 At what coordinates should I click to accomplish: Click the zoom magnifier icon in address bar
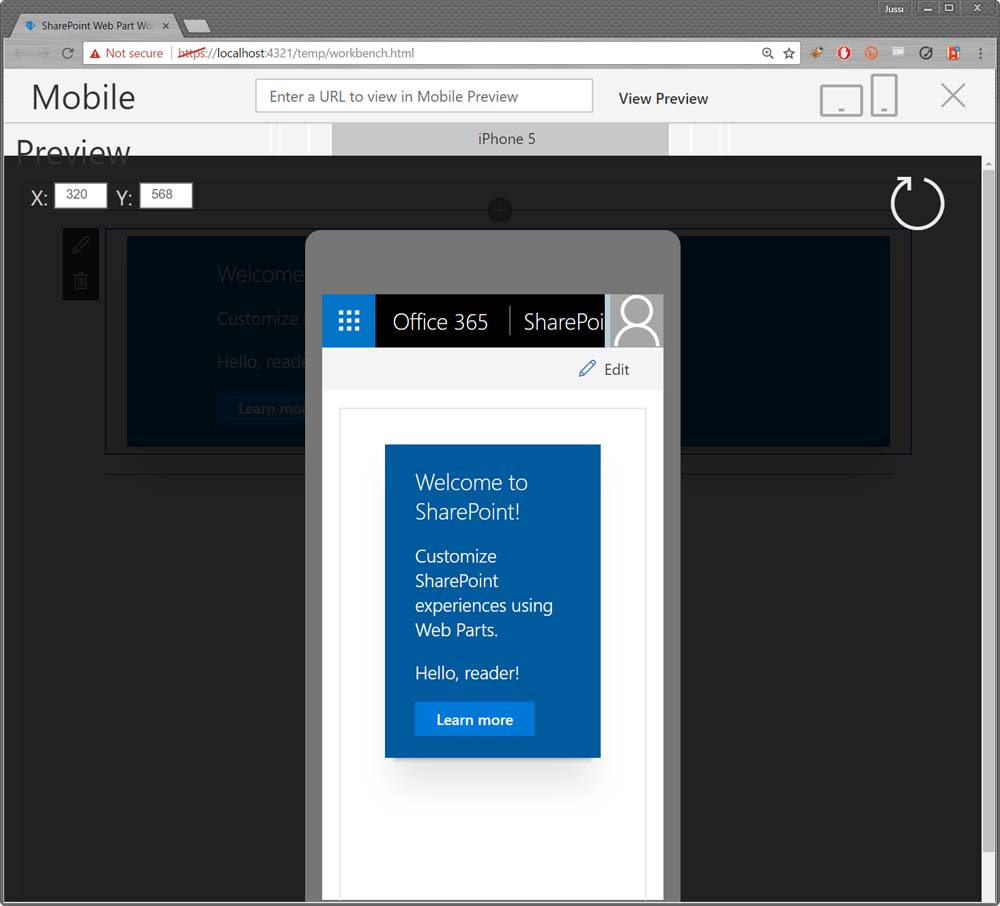(x=768, y=54)
